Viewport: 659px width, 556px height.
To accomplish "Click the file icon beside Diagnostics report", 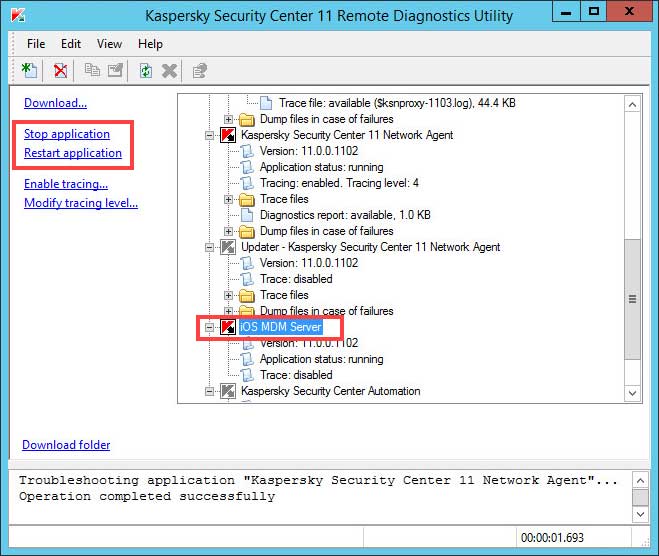I will click(247, 215).
